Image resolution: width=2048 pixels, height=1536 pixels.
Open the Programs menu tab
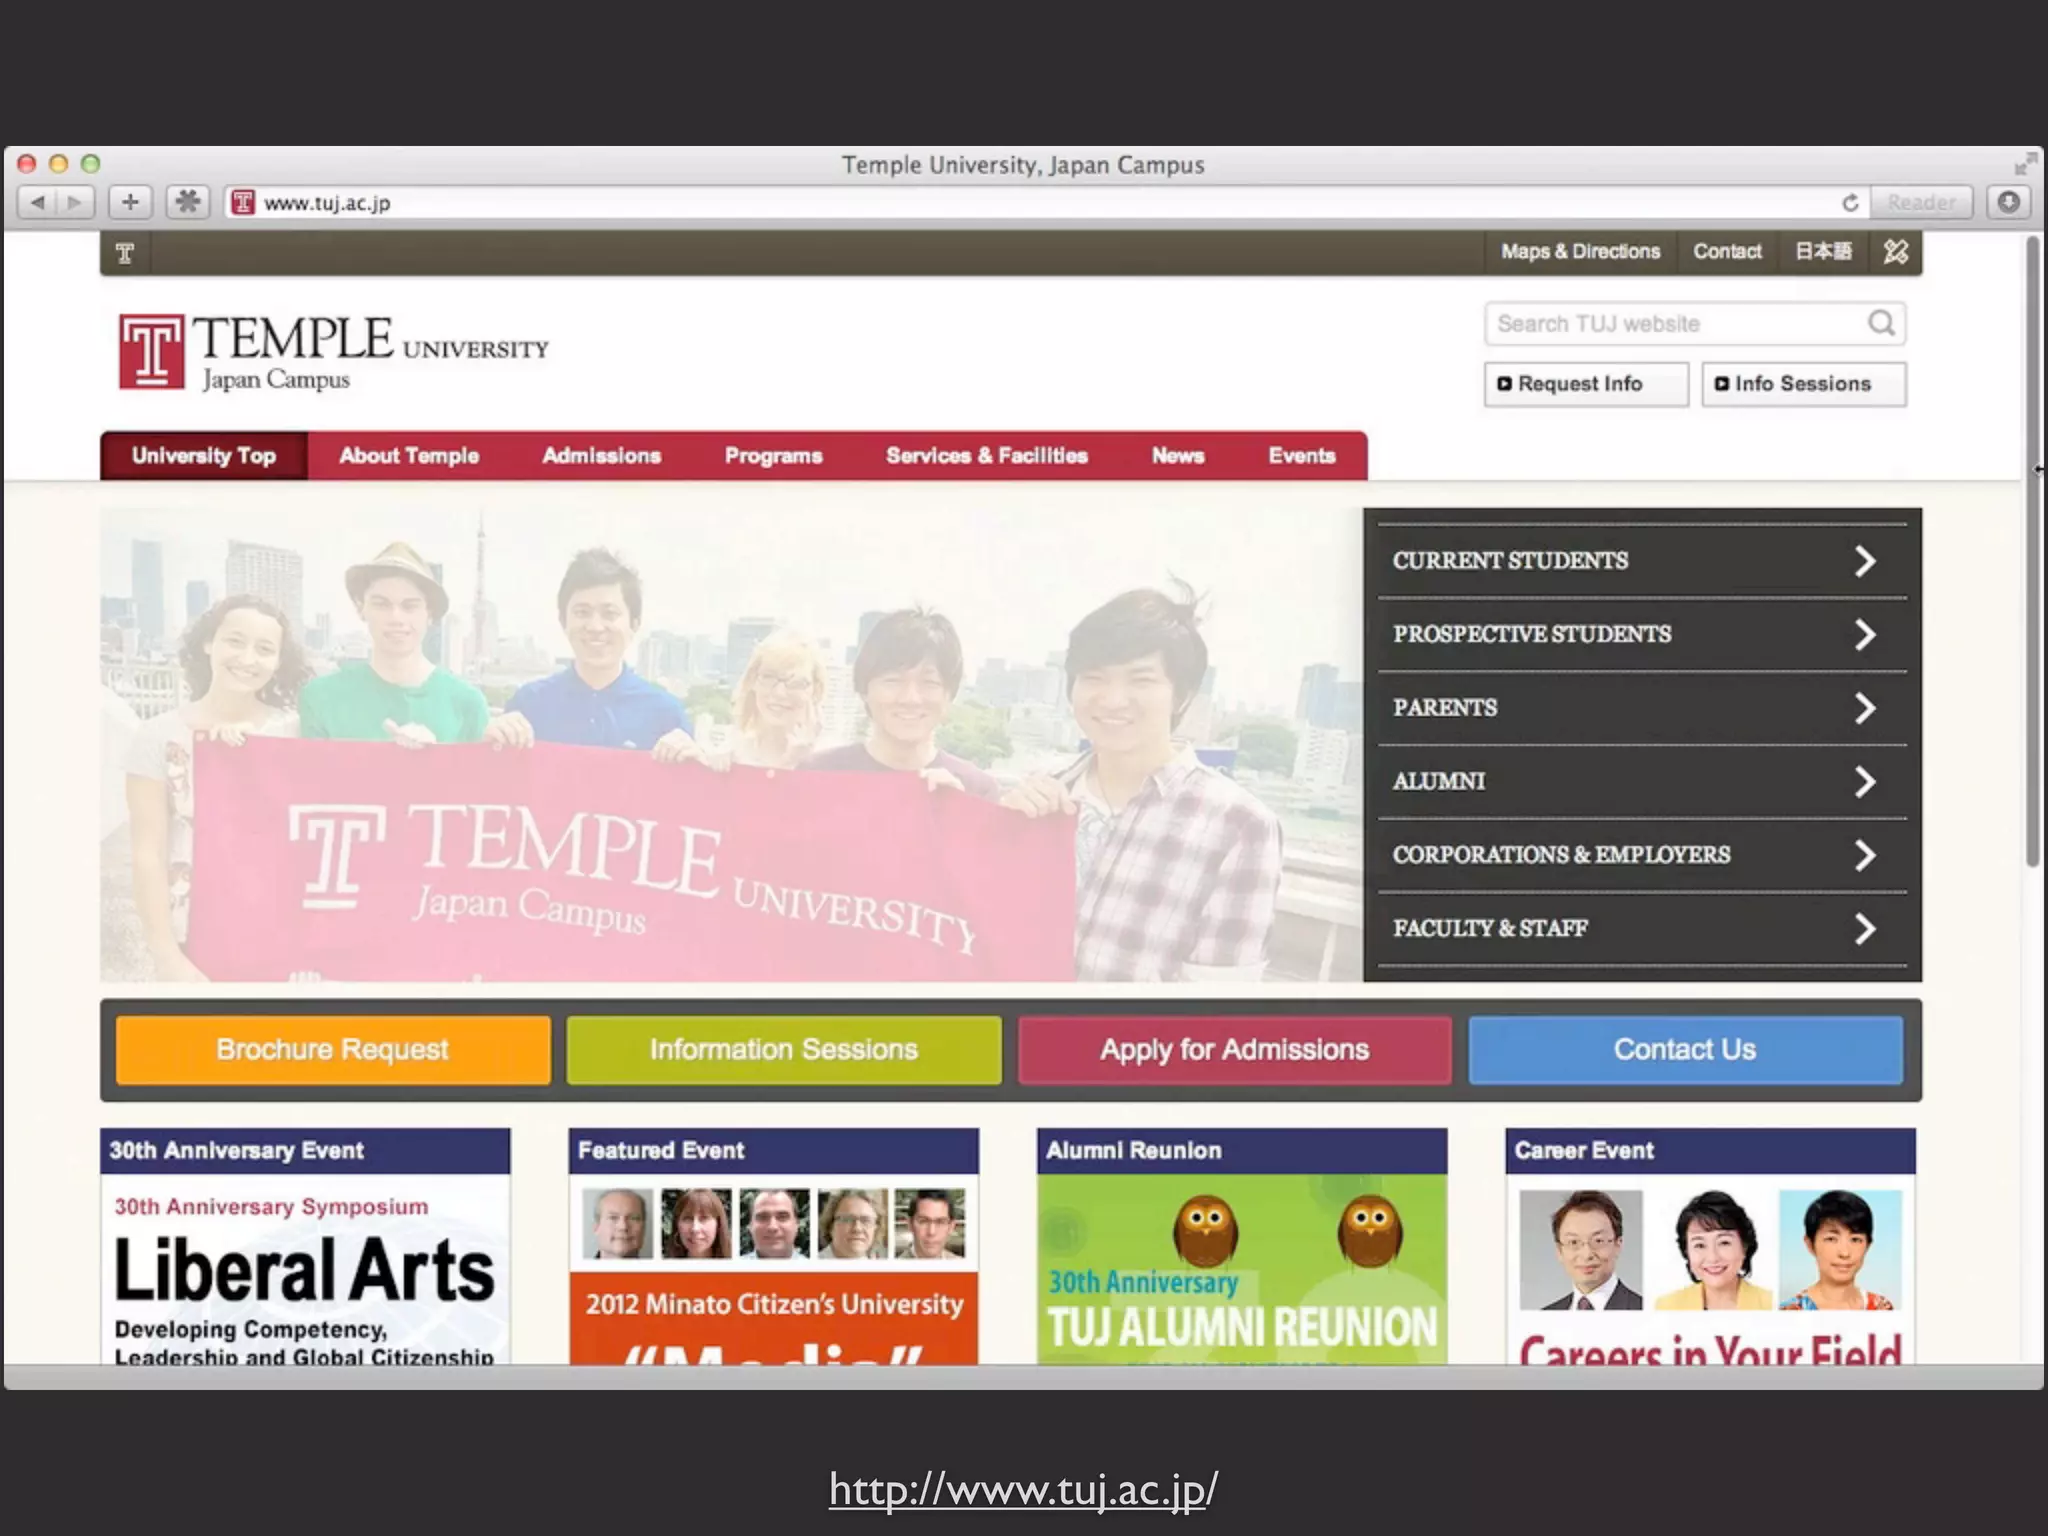[773, 456]
